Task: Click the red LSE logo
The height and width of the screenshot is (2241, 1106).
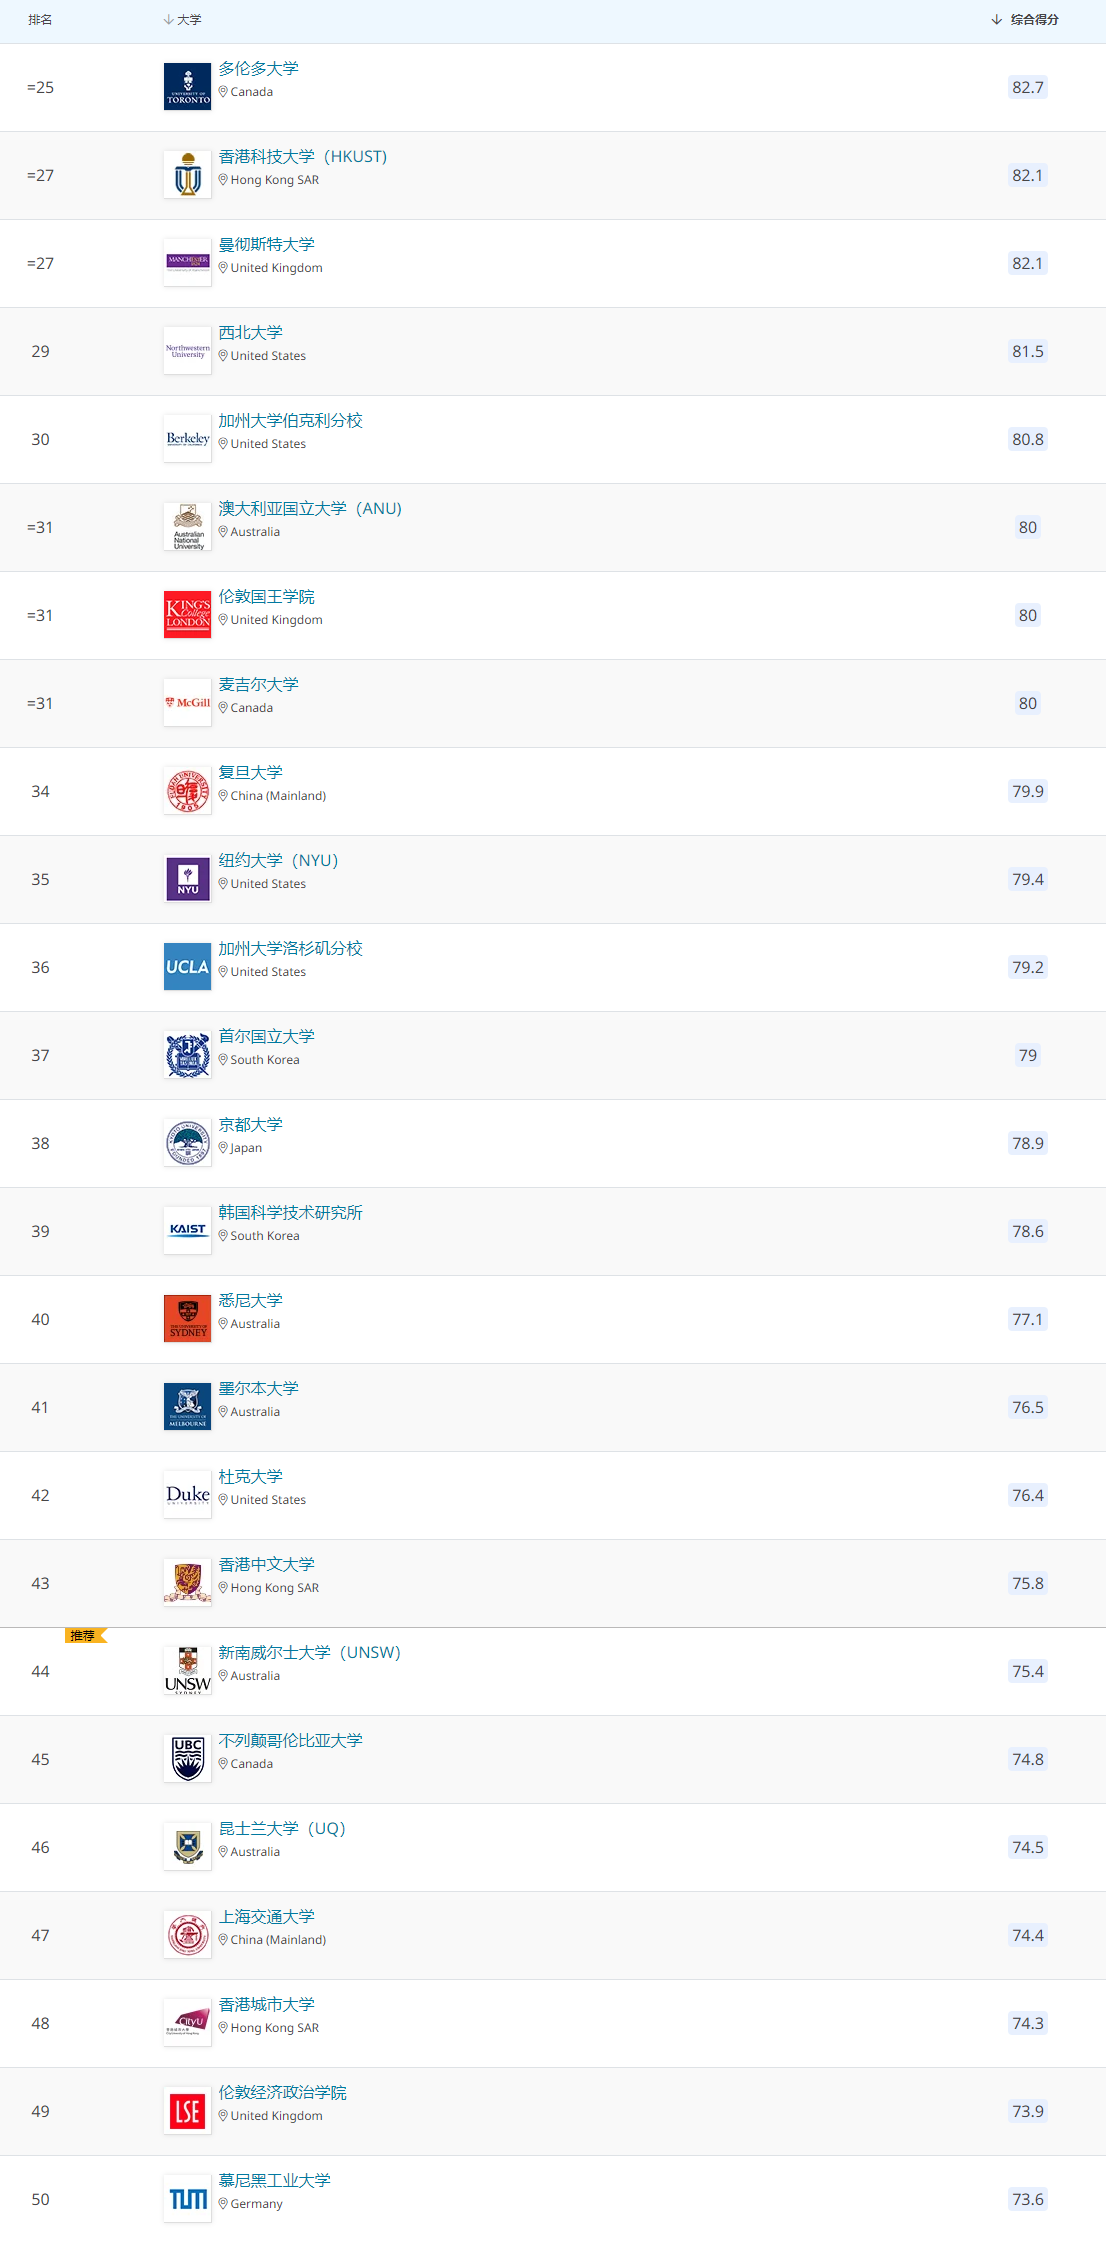Action: coord(188,2111)
